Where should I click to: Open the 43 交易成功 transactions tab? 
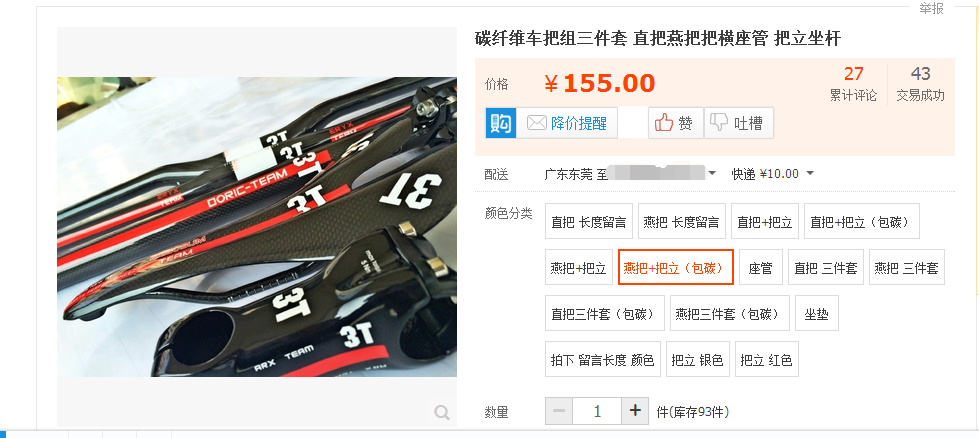pyautogui.click(x=921, y=84)
